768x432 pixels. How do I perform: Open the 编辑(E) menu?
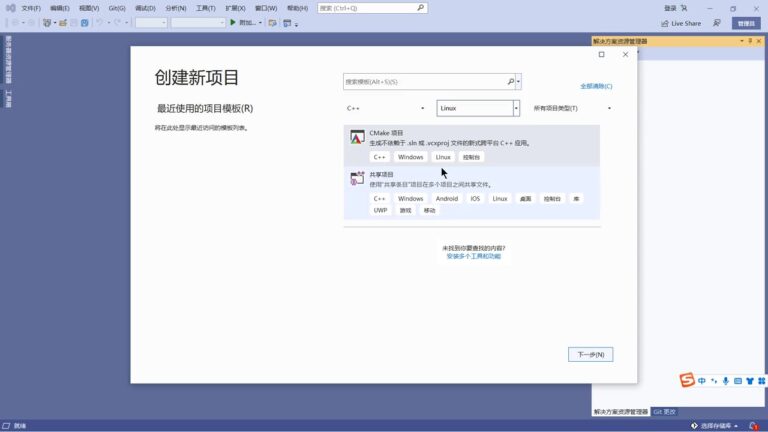(x=60, y=8)
